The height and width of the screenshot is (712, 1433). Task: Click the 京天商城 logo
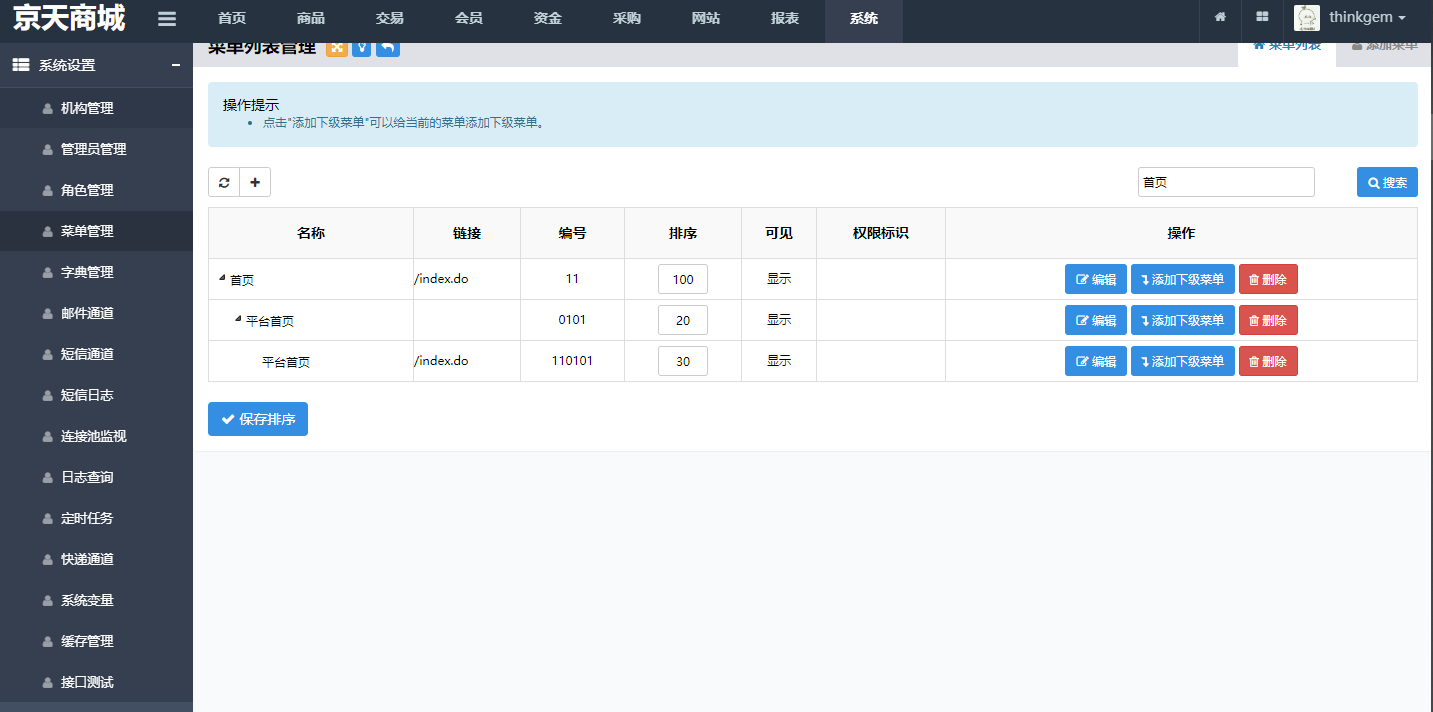69,18
